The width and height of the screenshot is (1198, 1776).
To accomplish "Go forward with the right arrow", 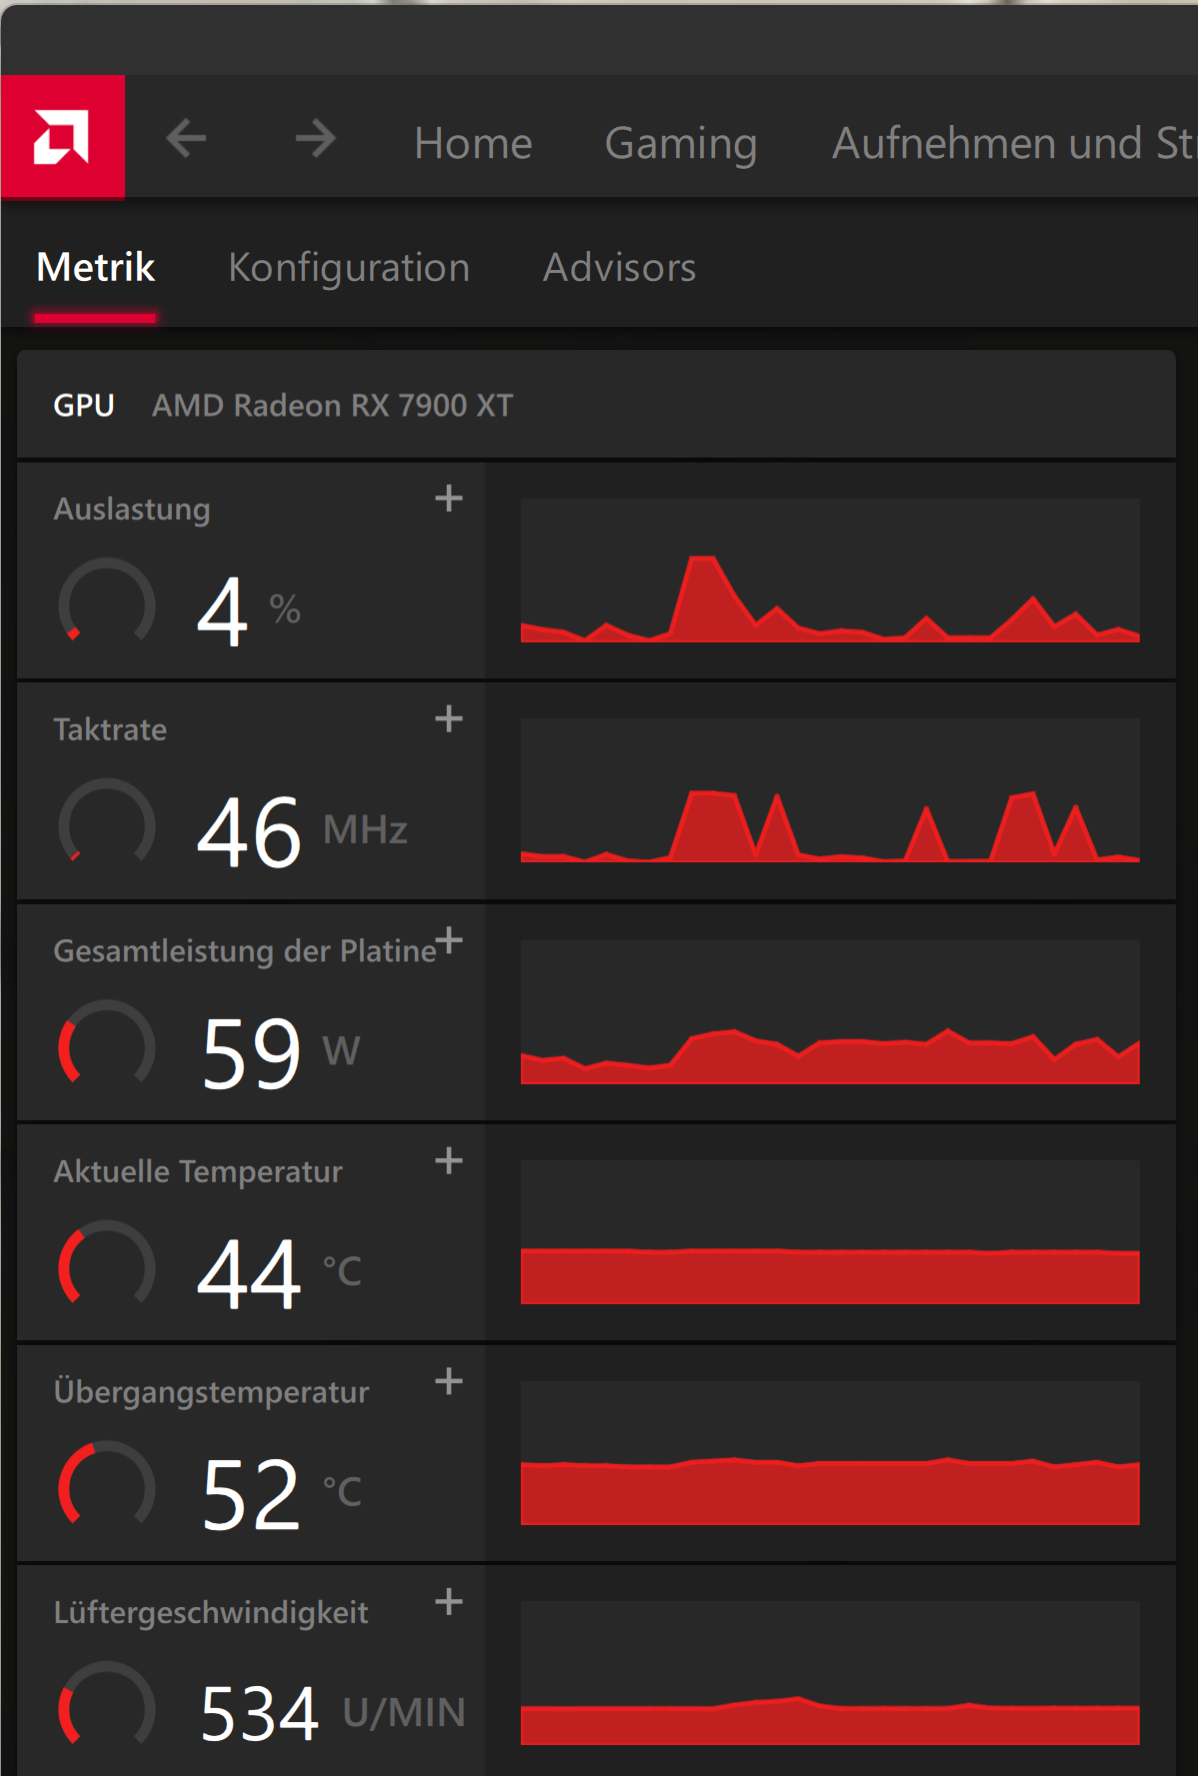I will click(315, 139).
